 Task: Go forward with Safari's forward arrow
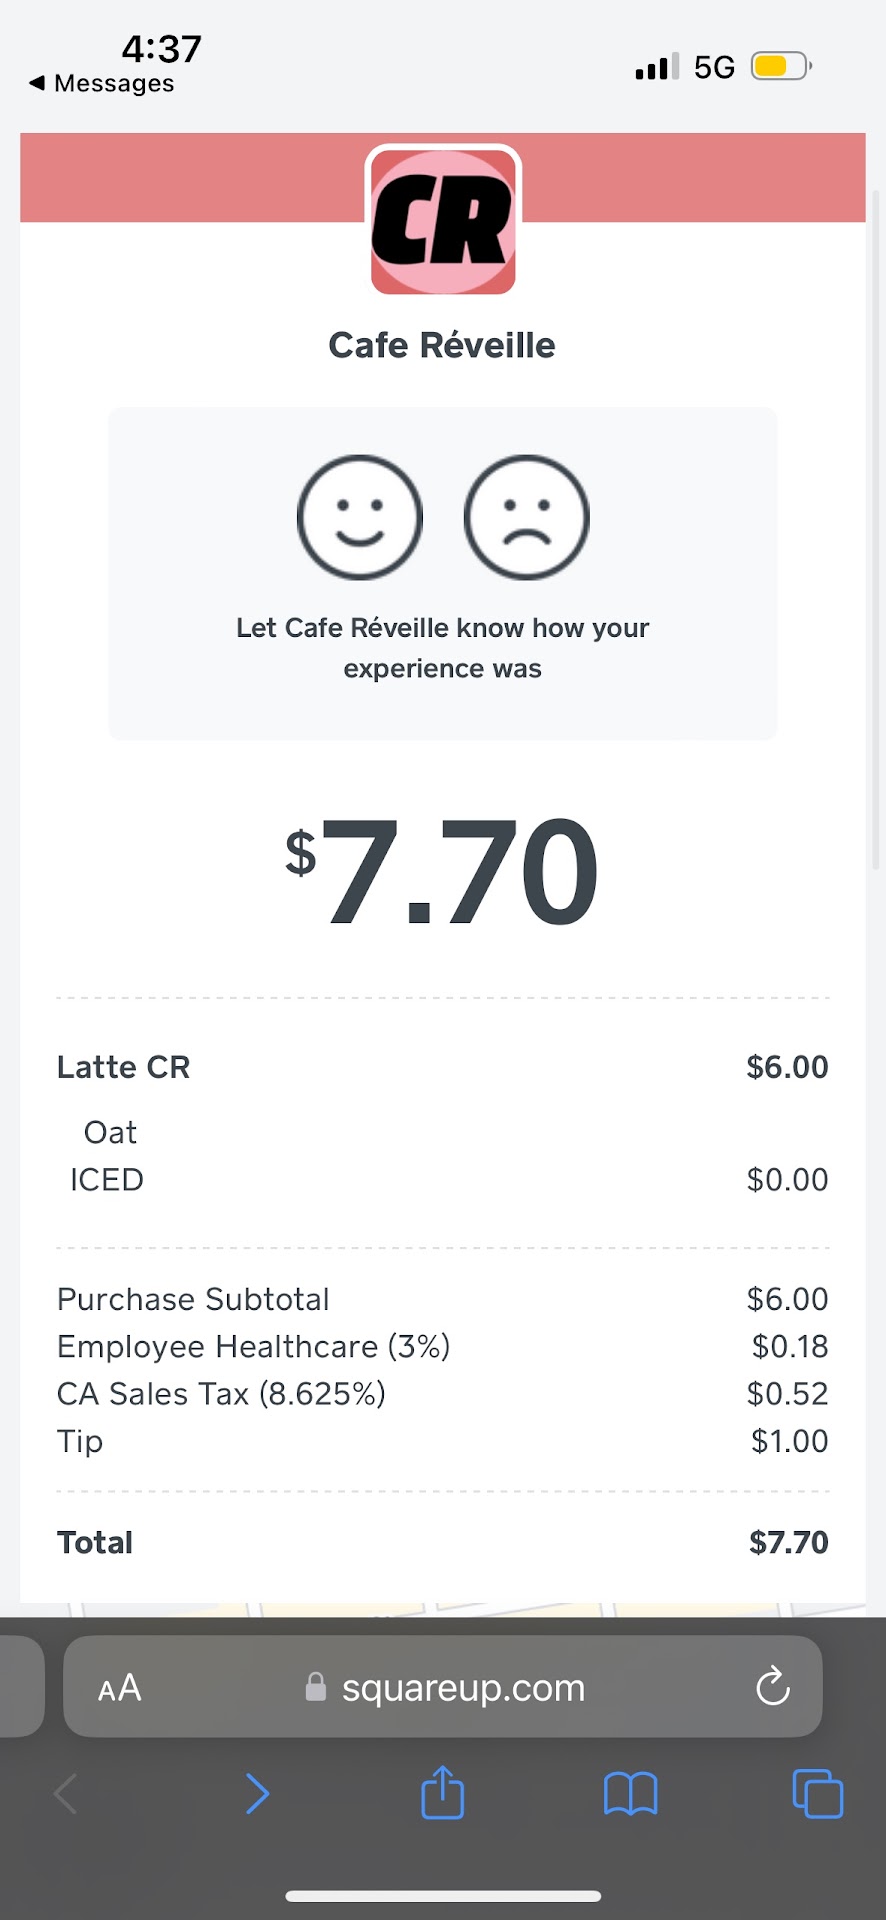point(257,1794)
